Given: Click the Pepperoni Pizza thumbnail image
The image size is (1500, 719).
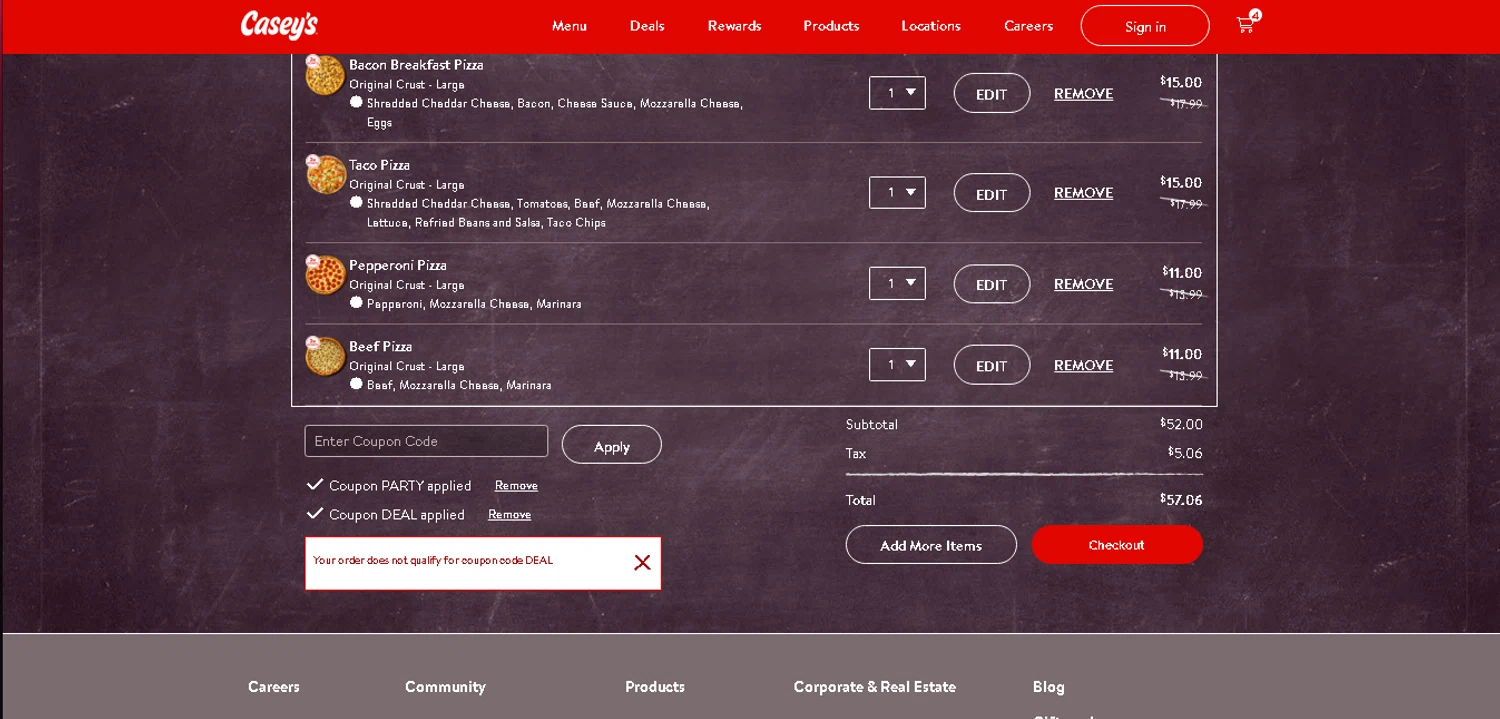Looking at the screenshot, I should (x=325, y=274).
